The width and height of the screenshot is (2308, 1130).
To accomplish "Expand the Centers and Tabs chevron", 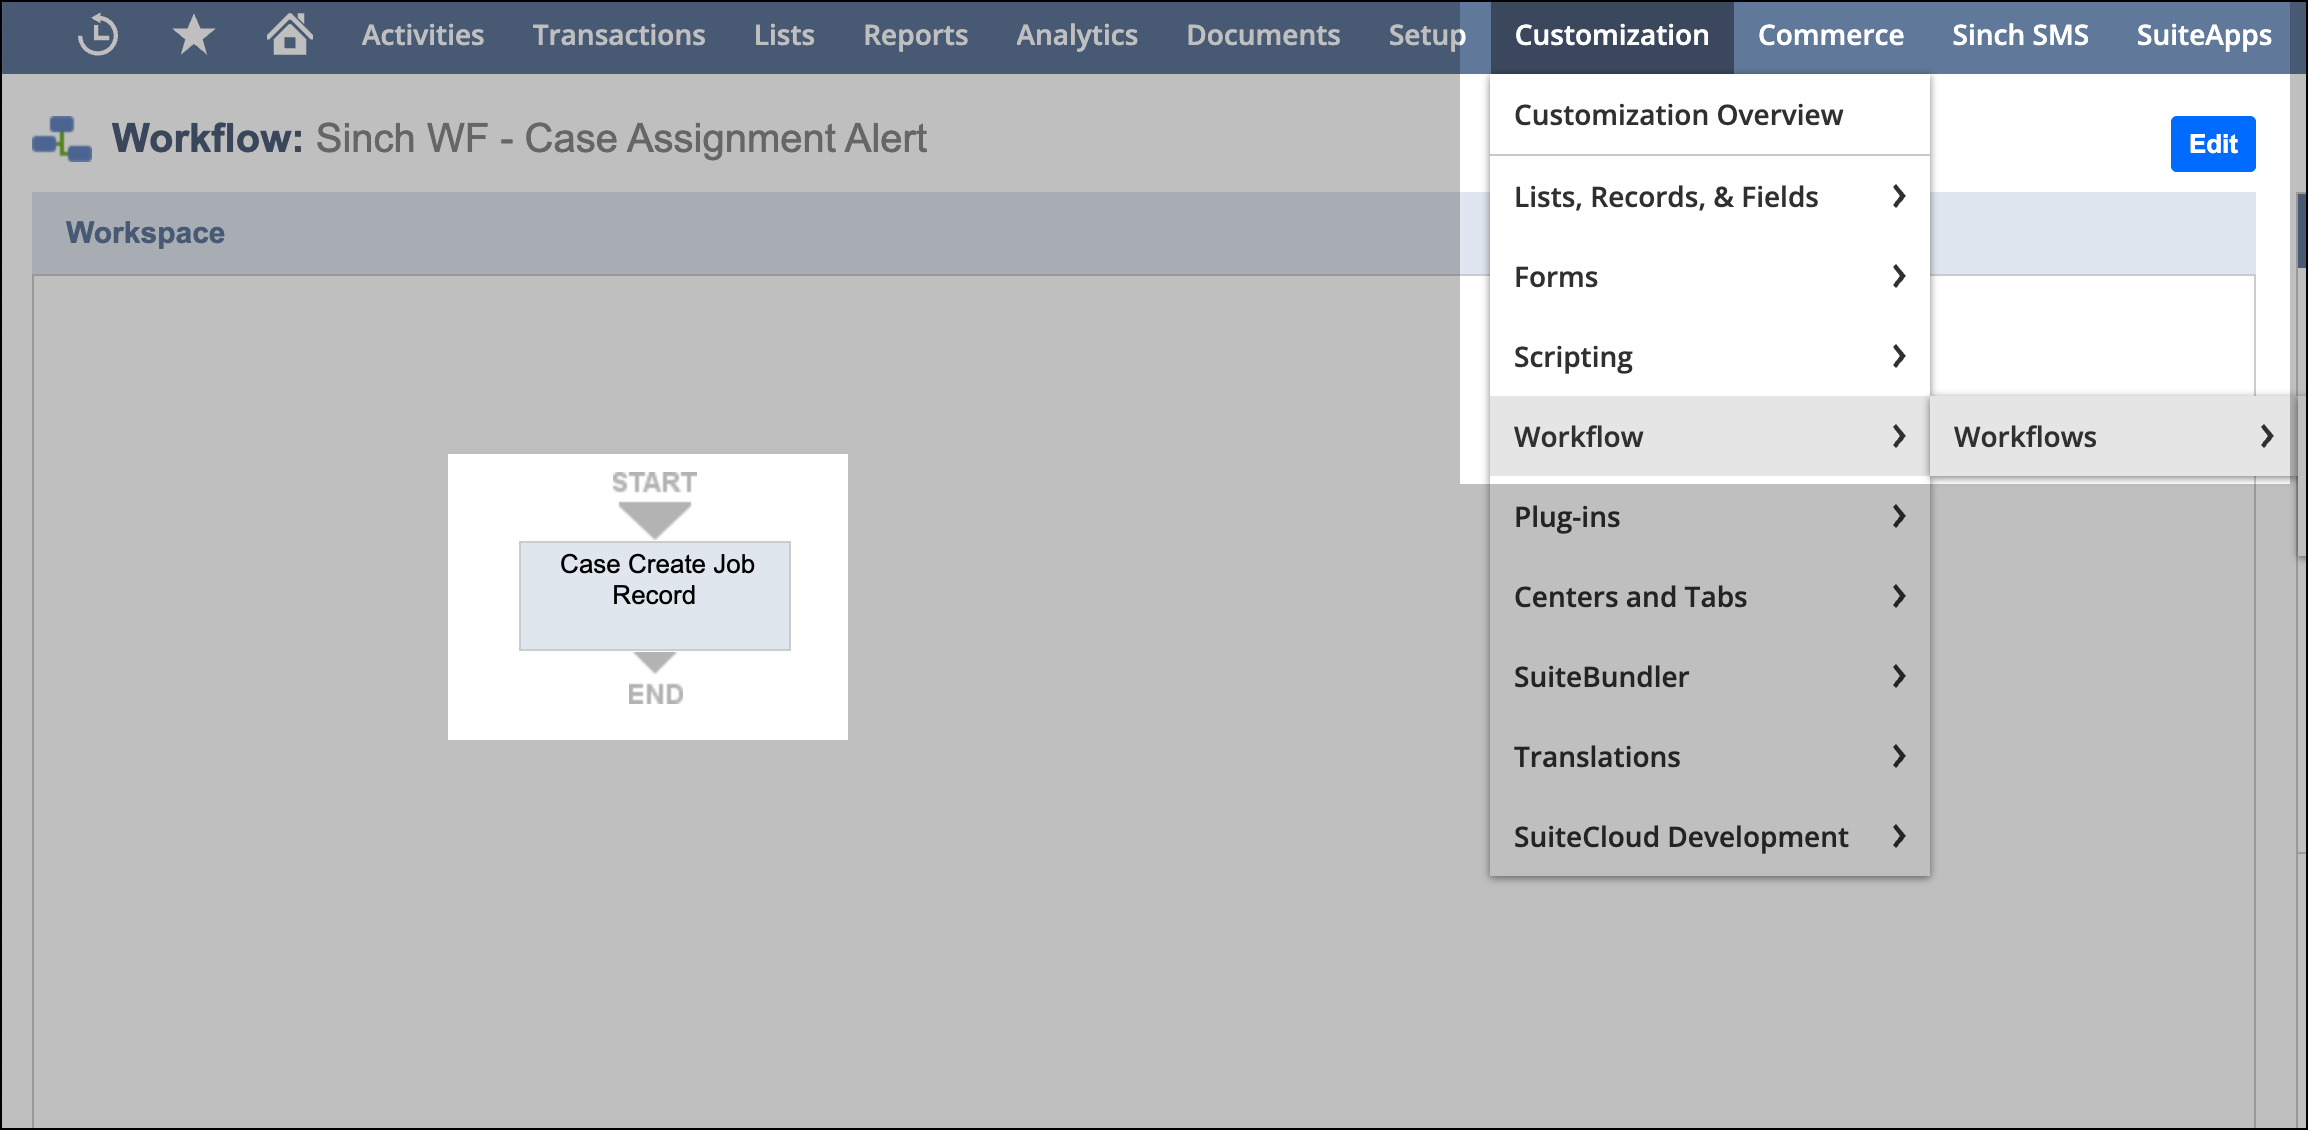I will click(1899, 596).
